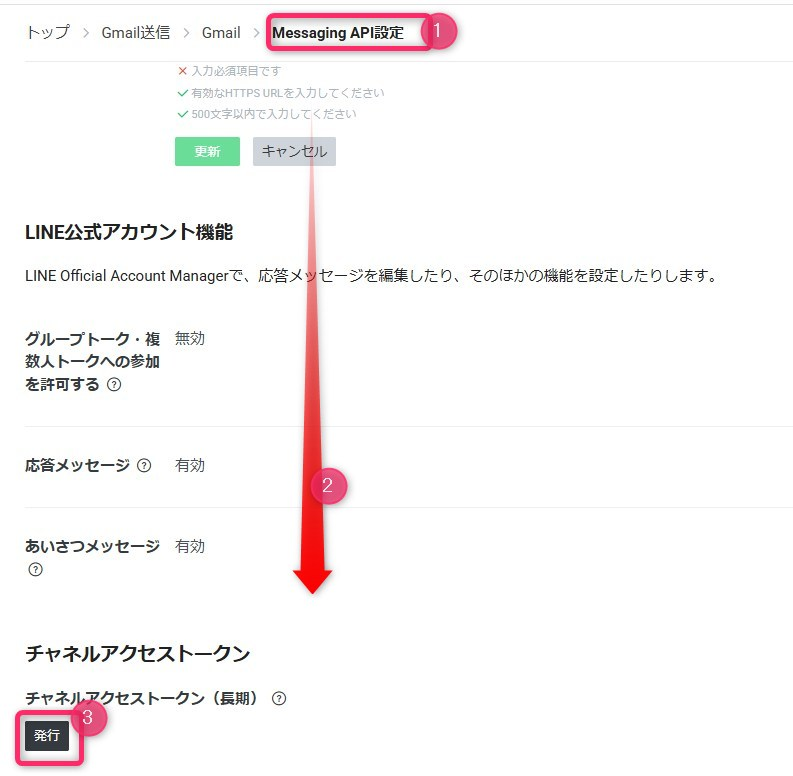The width and height of the screenshot is (793, 776).
Task: Click the キャンセル button
Action: tap(294, 151)
